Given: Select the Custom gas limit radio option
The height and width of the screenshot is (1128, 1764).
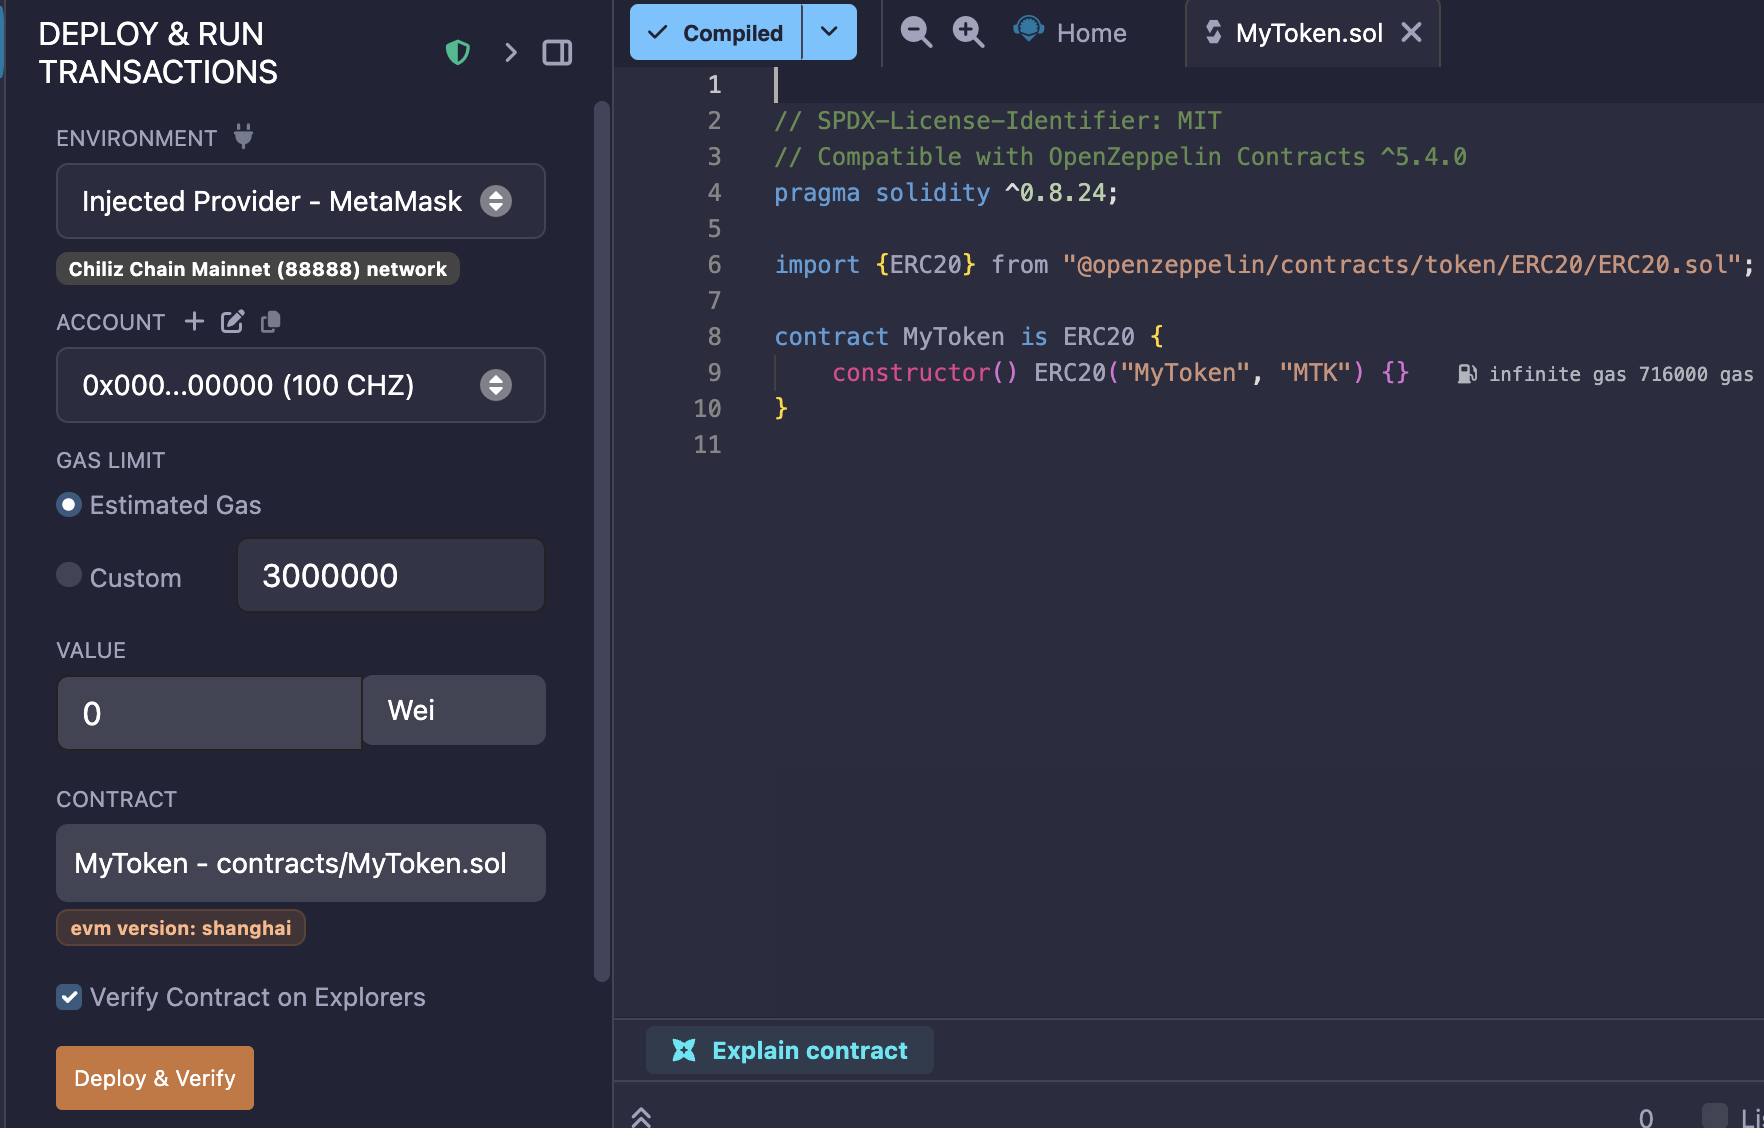Looking at the screenshot, I should pos(69,575).
